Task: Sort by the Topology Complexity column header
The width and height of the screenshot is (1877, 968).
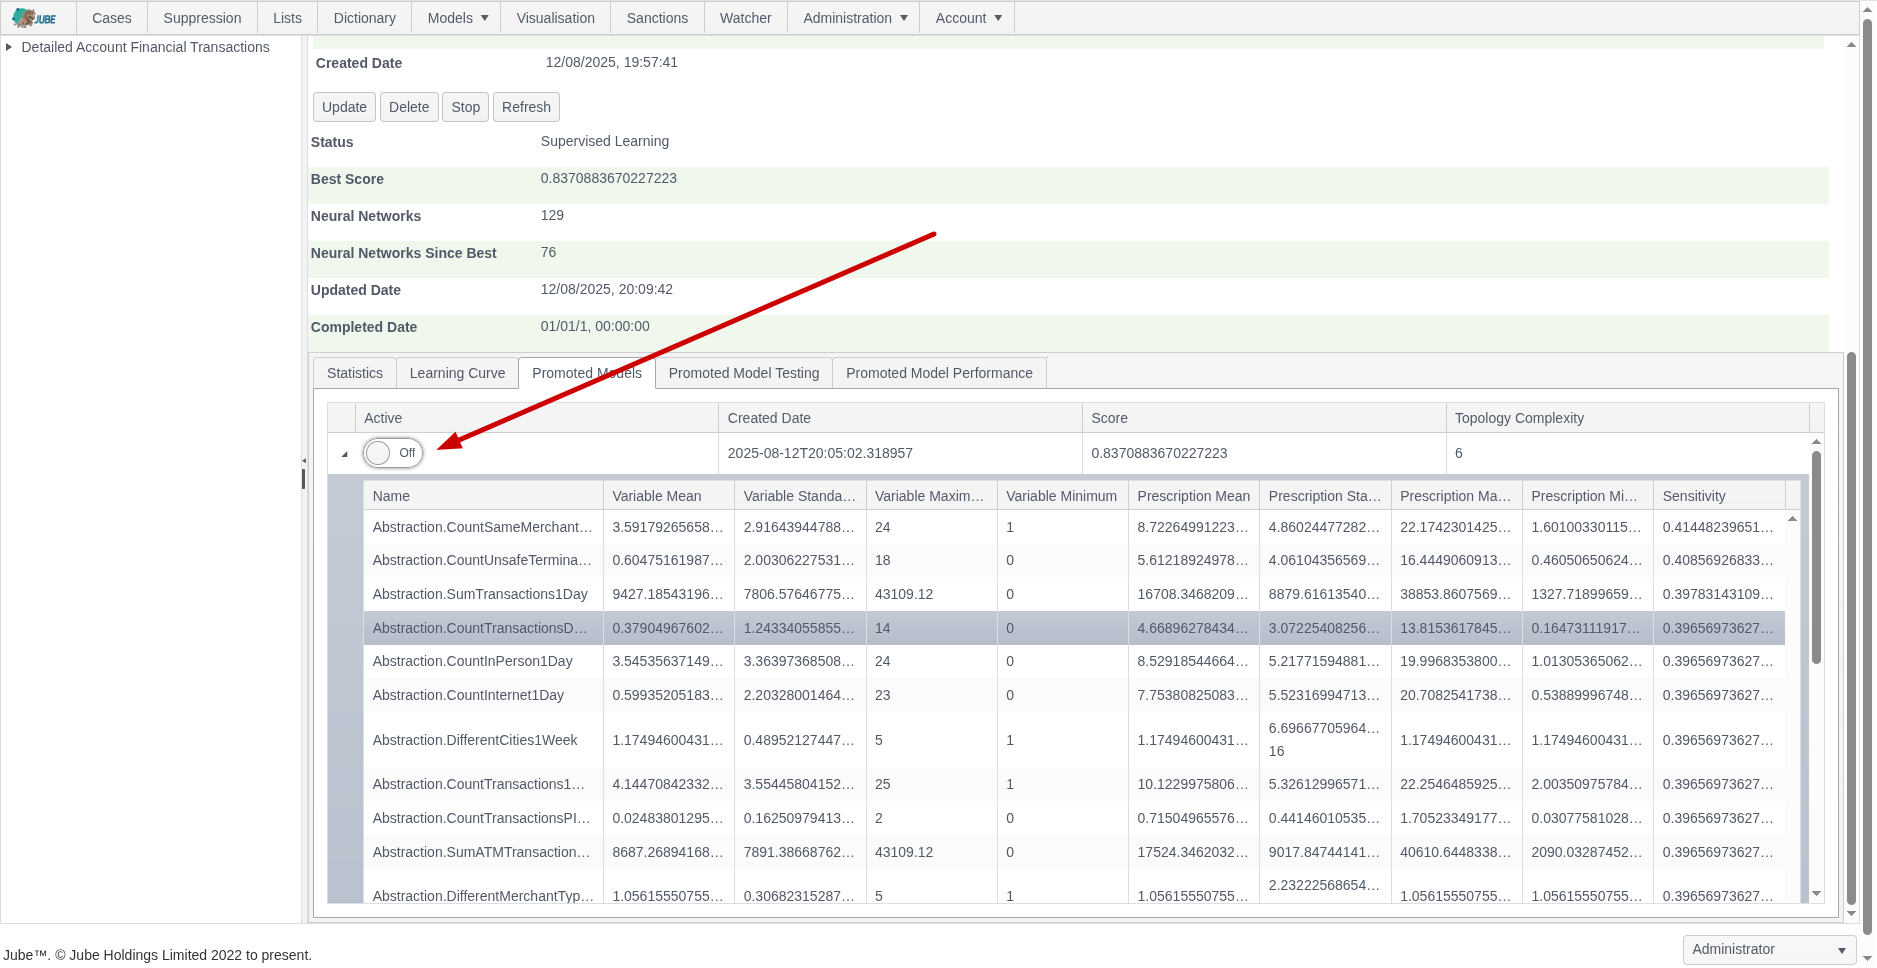Action: tap(1627, 418)
